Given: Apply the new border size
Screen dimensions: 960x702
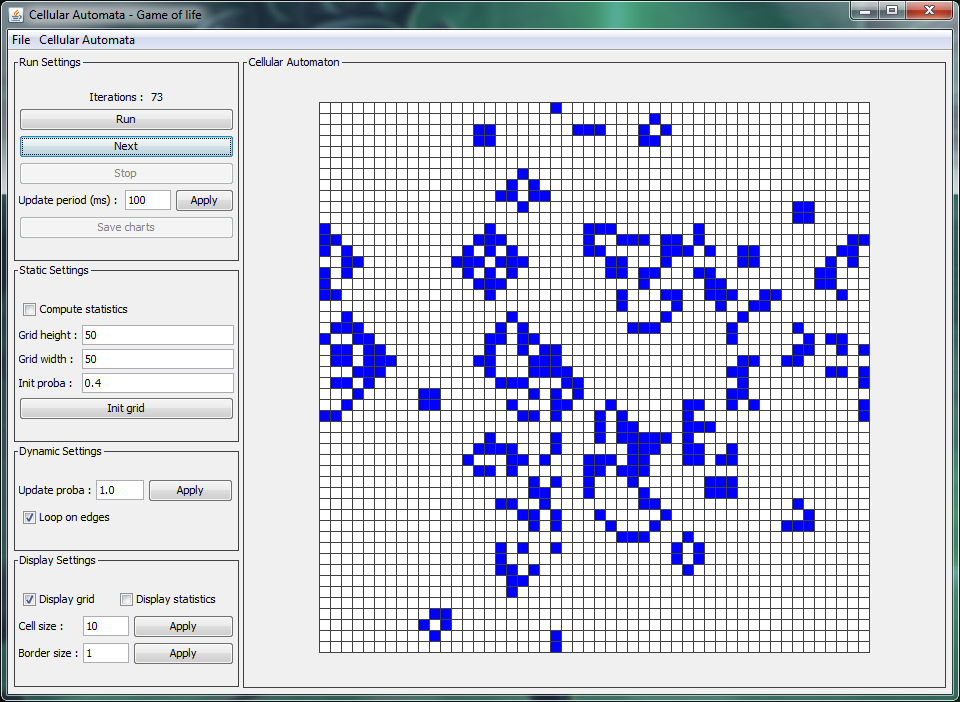Looking at the screenshot, I should pyautogui.click(x=183, y=653).
